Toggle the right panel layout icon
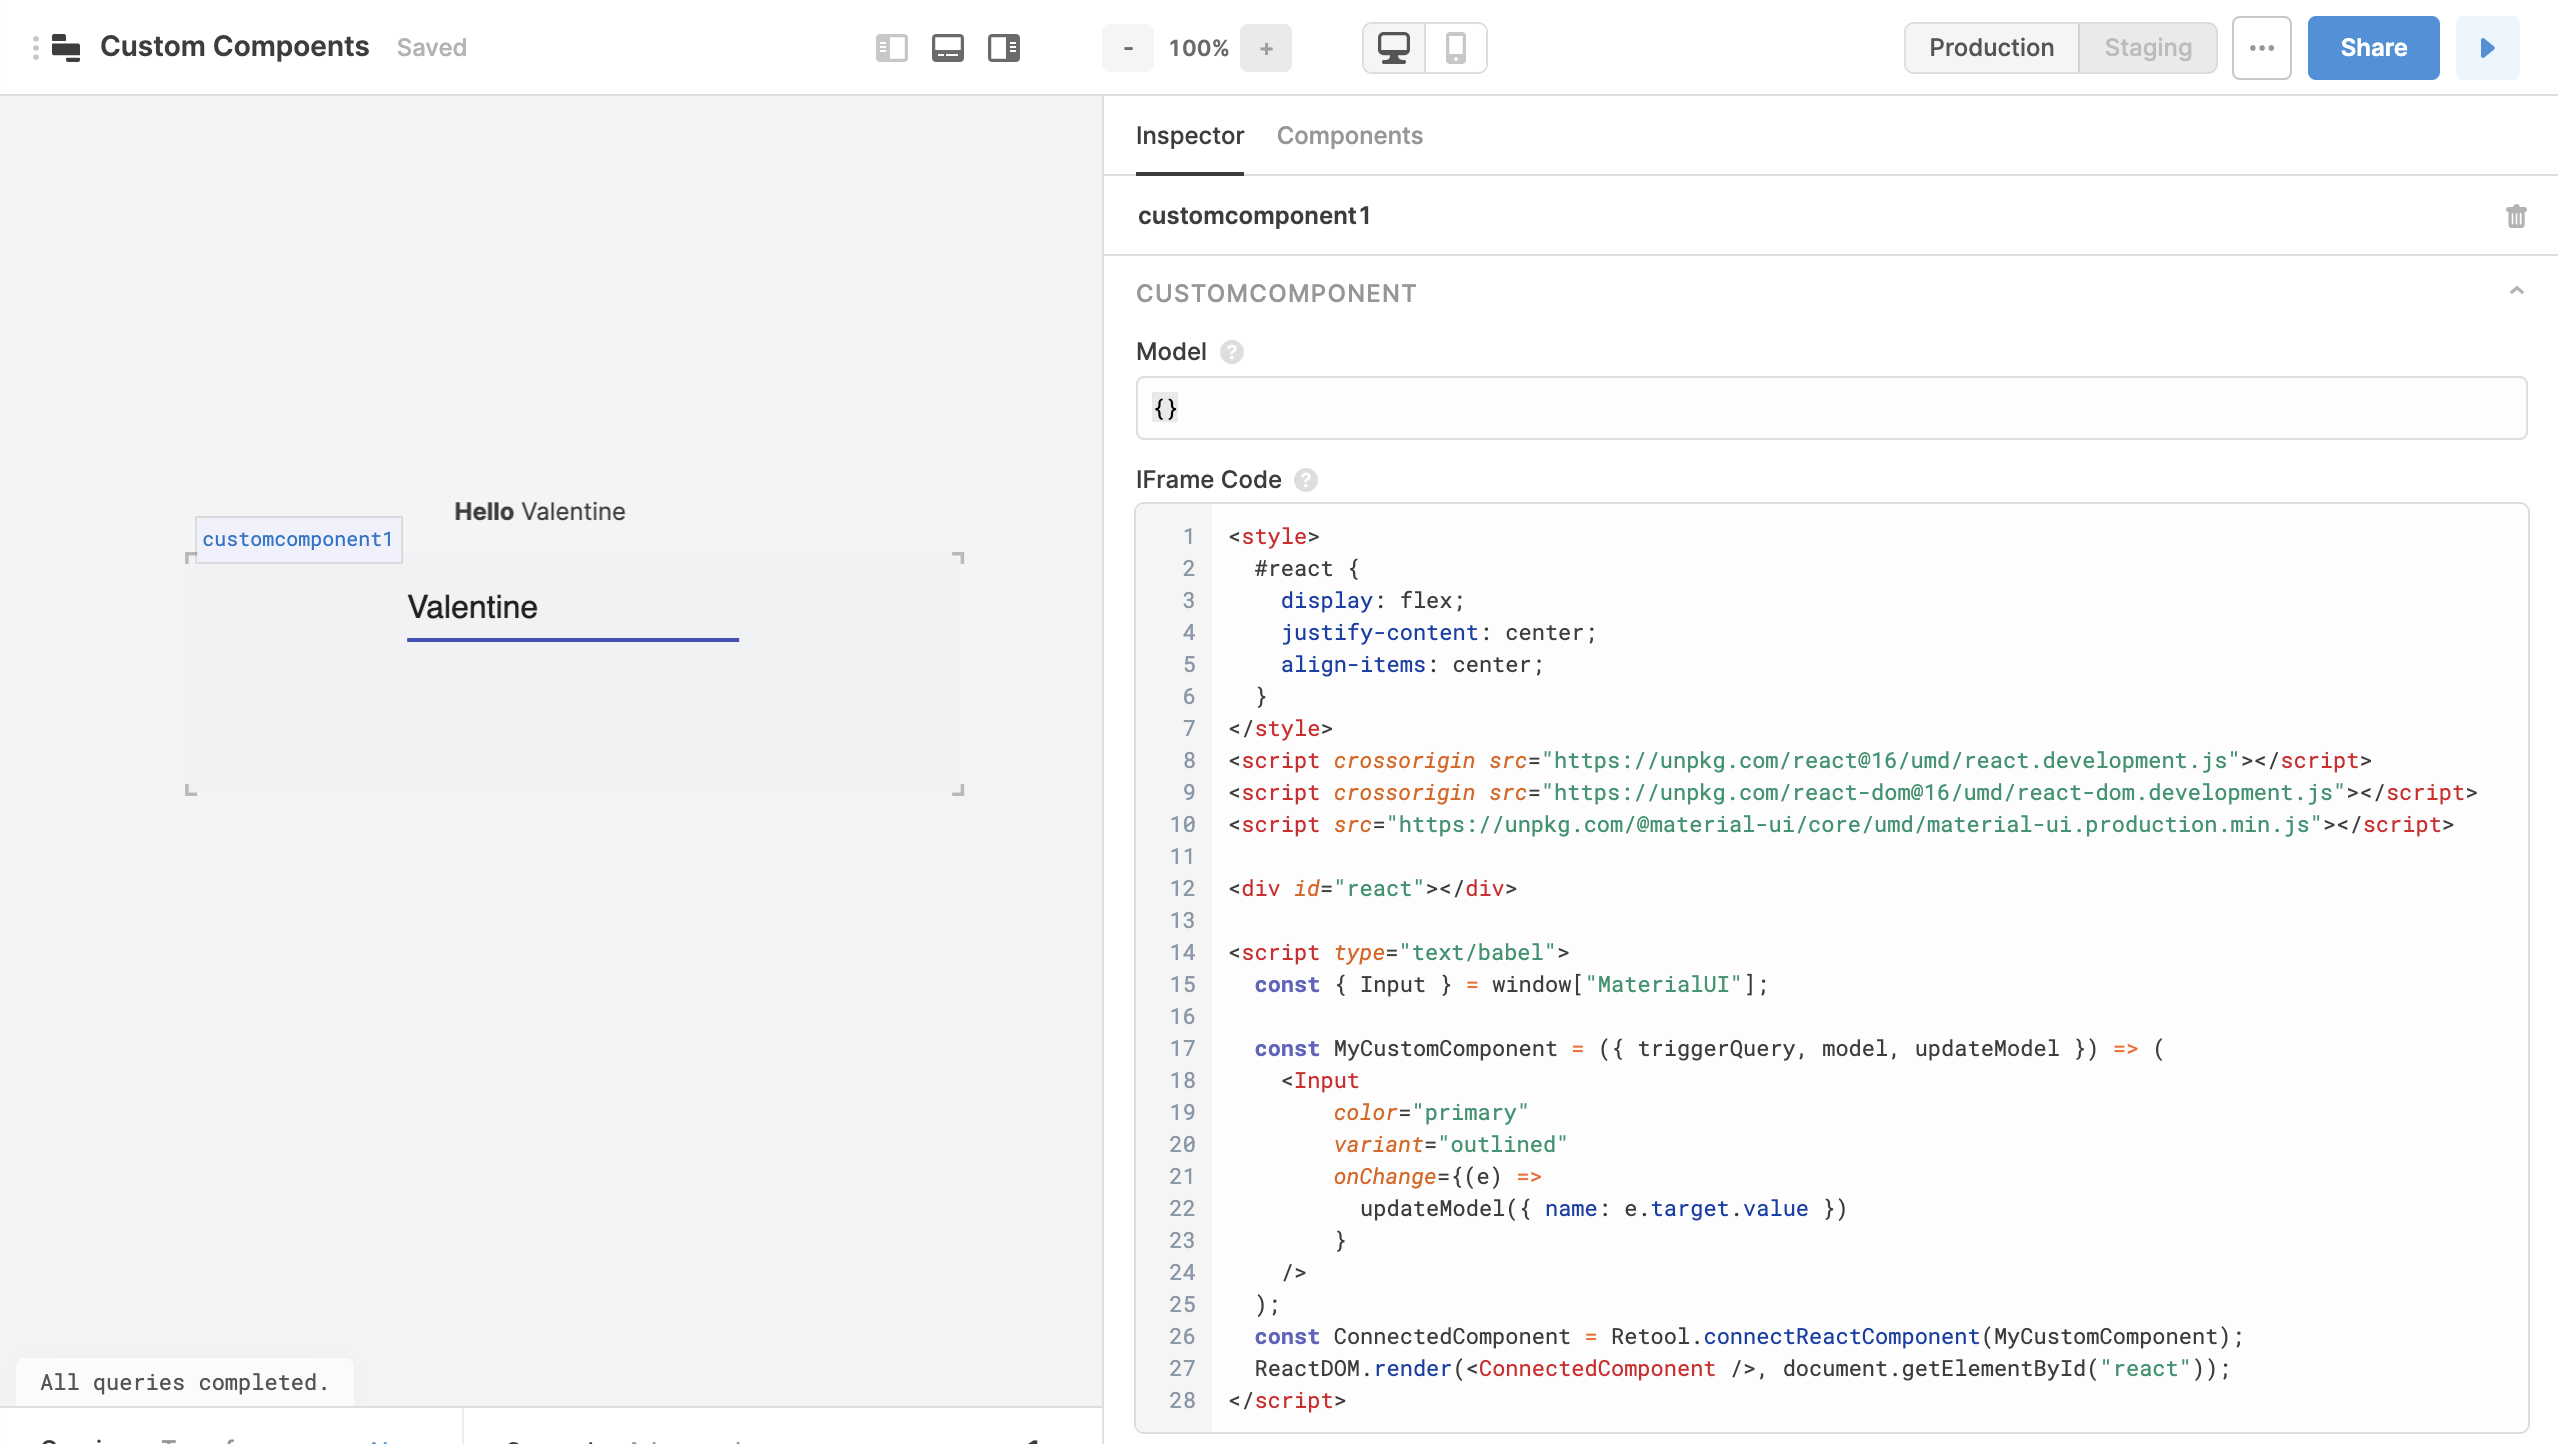The height and width of the screenshot is (1444, 2558). click(1003, 48)
